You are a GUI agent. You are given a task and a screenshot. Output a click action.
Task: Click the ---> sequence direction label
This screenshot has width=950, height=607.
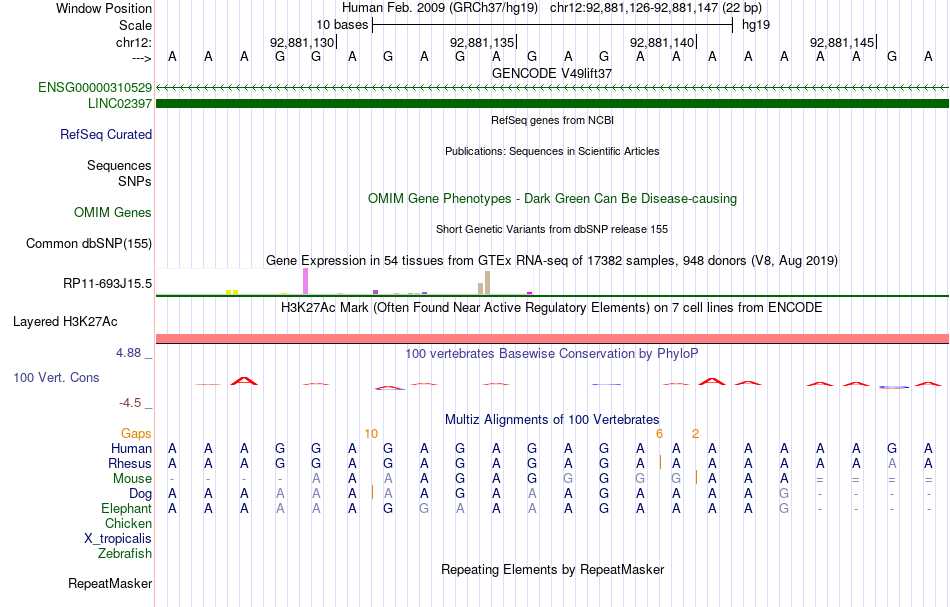pos(142,58)
